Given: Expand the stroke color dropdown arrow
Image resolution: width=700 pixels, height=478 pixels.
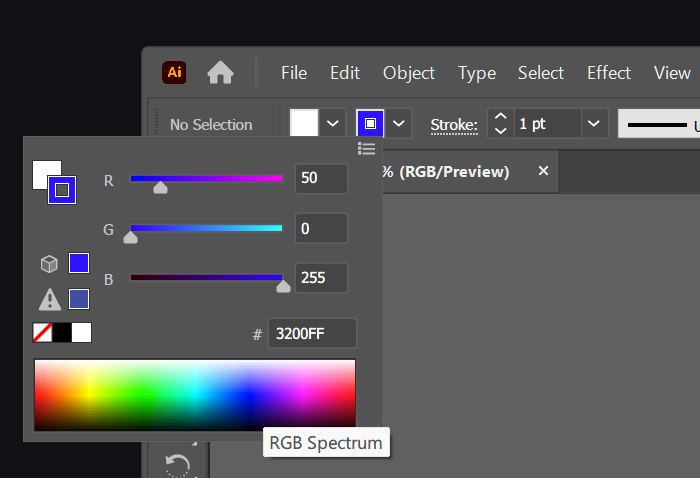Looking at the screenshot, I should 399,123.
